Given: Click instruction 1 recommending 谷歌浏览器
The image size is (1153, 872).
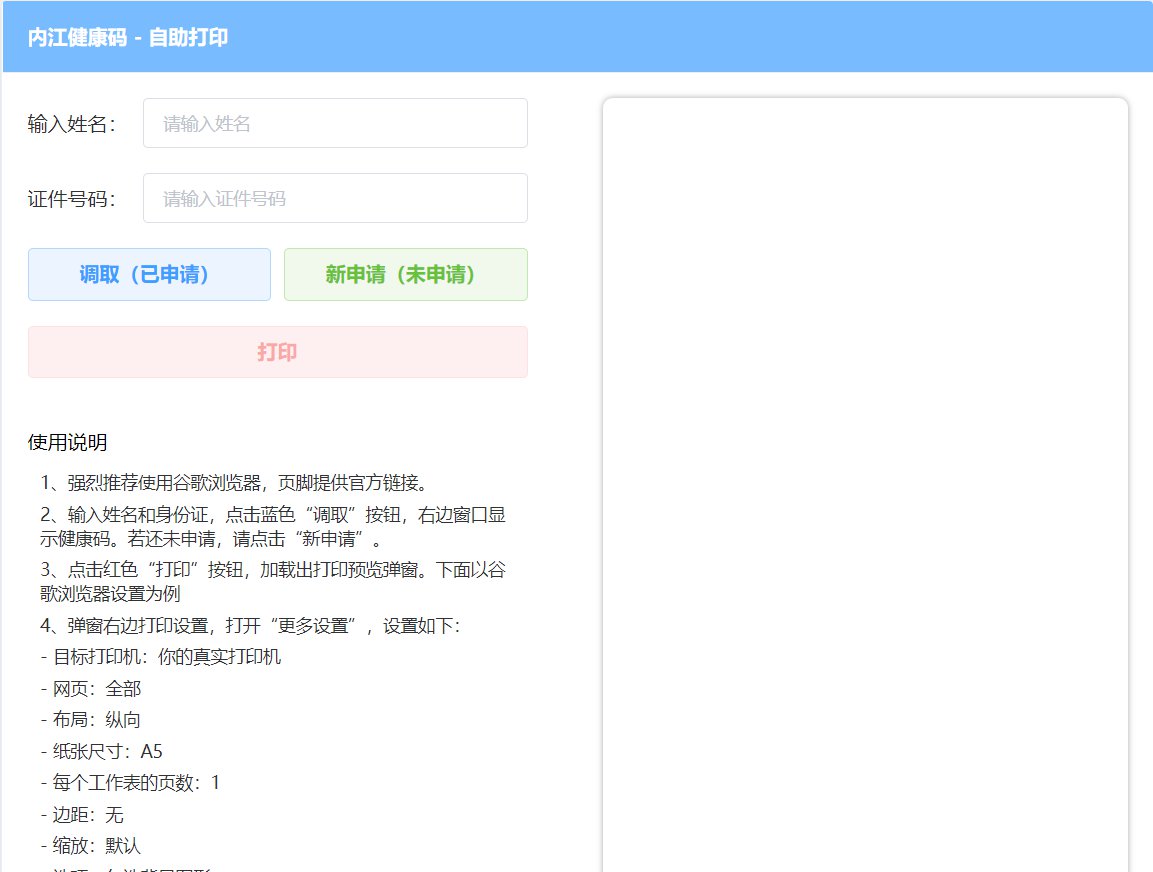Looking at the screenshot, I should (x=235, y=483).
